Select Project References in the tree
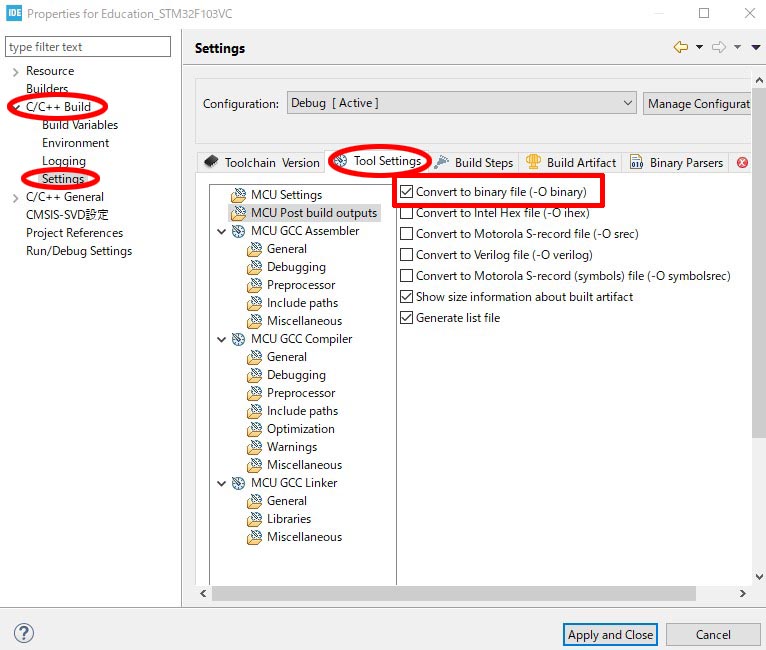 point(74,233)
